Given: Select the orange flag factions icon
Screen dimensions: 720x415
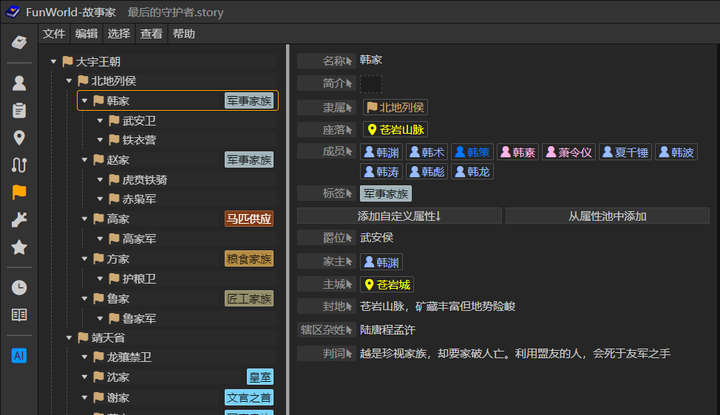Looking at the screenshot, I should coord(19,192).
